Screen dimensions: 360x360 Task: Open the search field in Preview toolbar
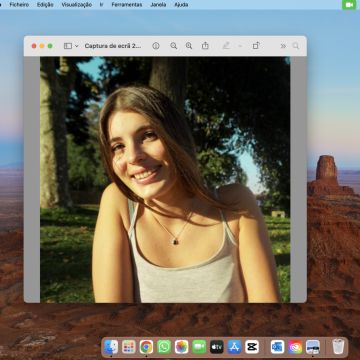296,46
